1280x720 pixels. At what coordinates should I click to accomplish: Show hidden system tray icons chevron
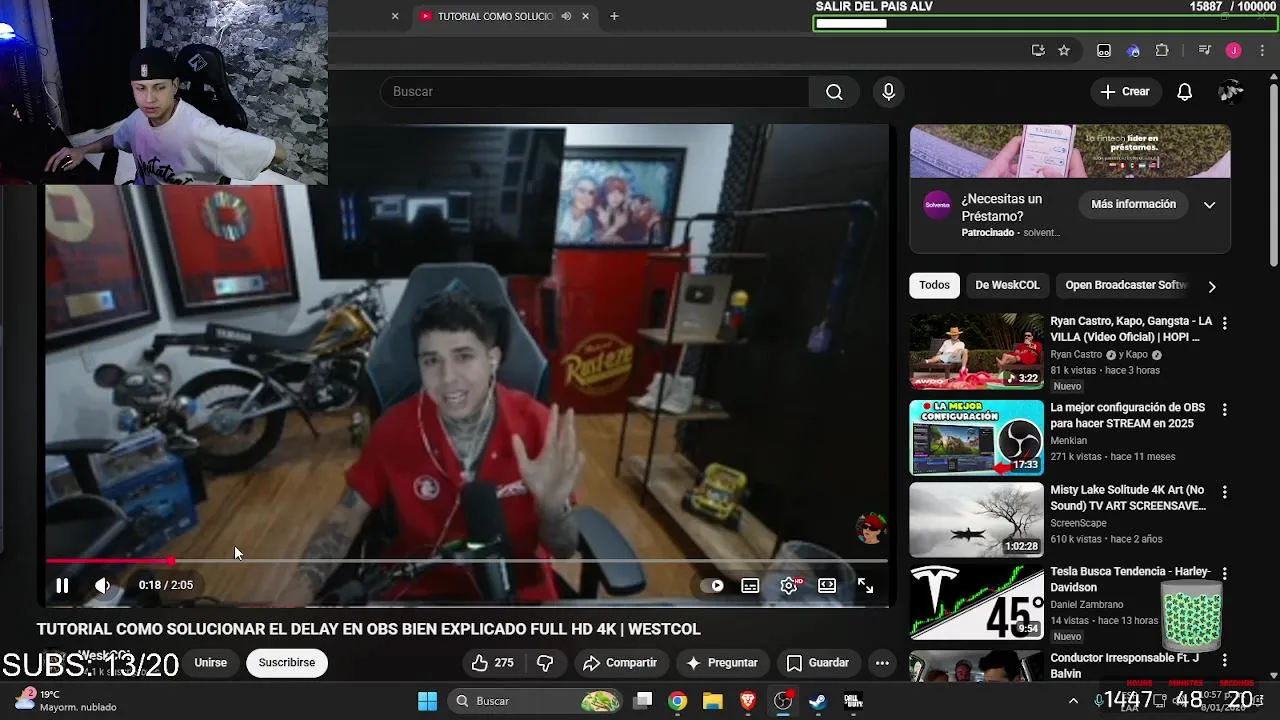1073,701
